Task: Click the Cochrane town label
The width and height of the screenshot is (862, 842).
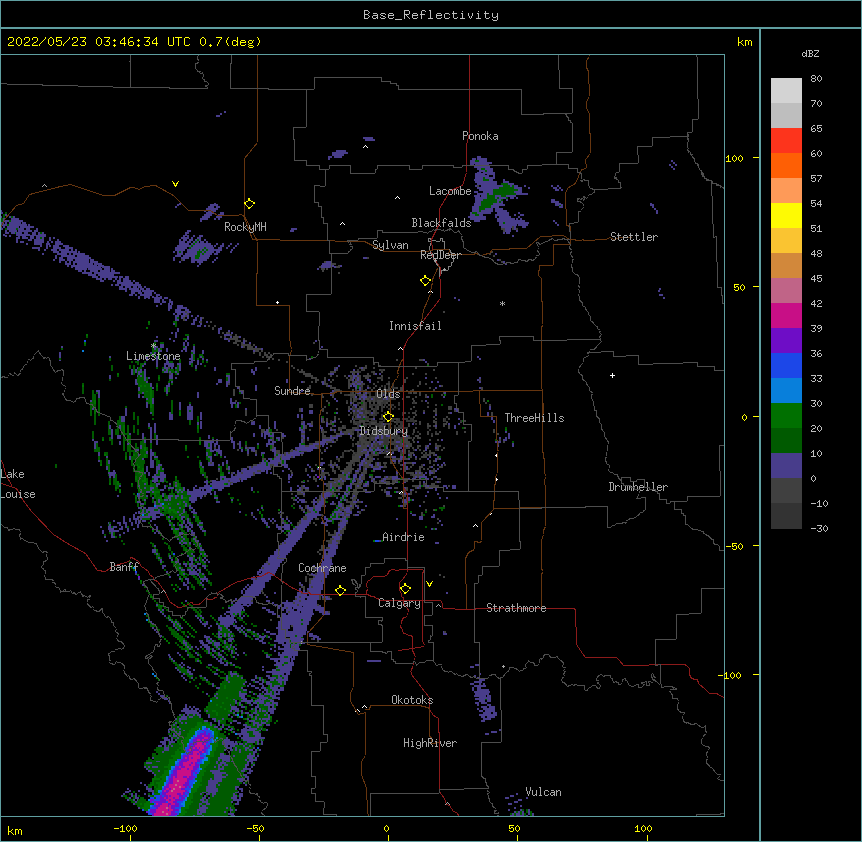Action: coord(322,568)
